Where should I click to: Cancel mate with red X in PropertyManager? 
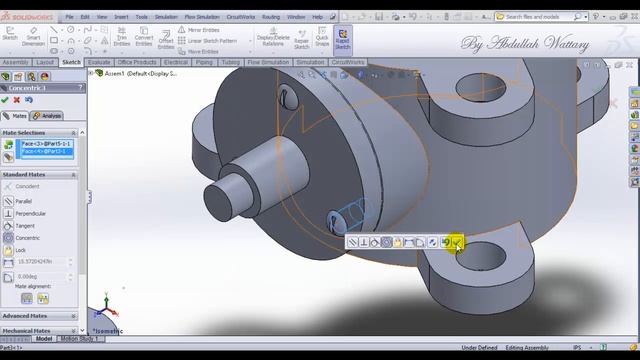17,100
